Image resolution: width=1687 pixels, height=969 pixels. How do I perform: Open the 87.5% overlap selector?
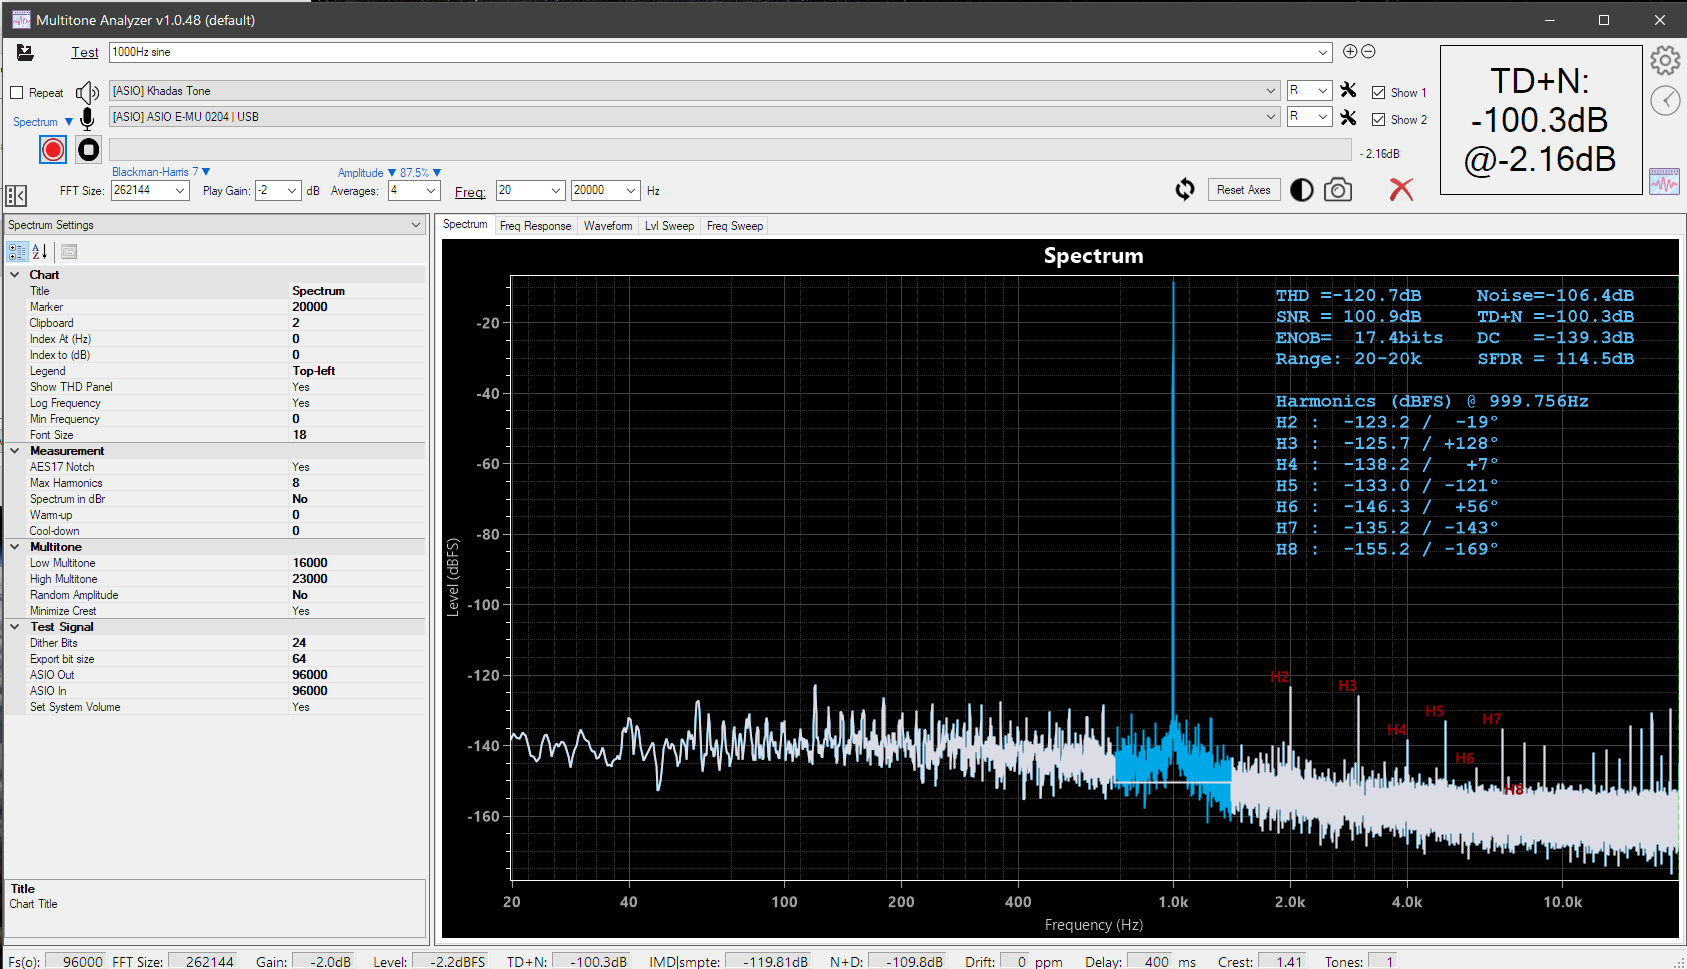point(420,172)
